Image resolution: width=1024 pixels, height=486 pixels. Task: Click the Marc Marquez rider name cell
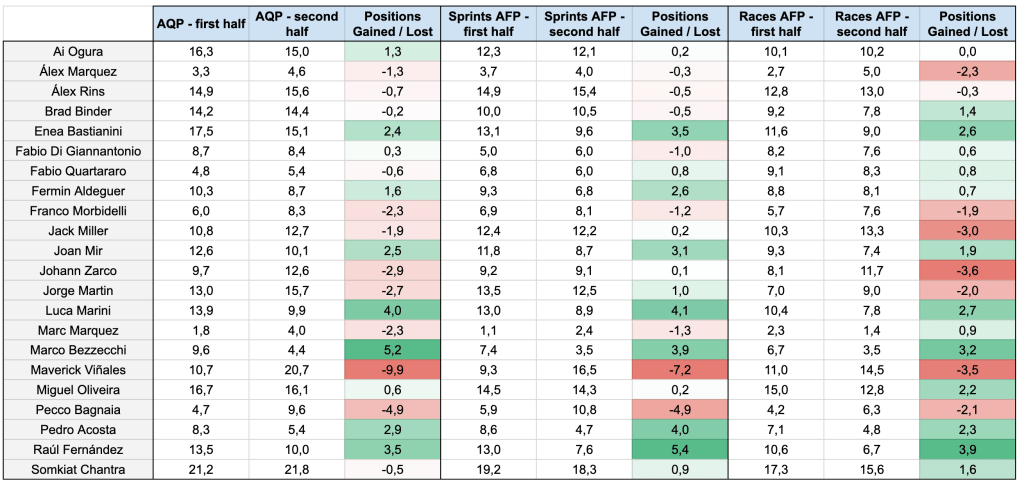click(x=79, y=329)
